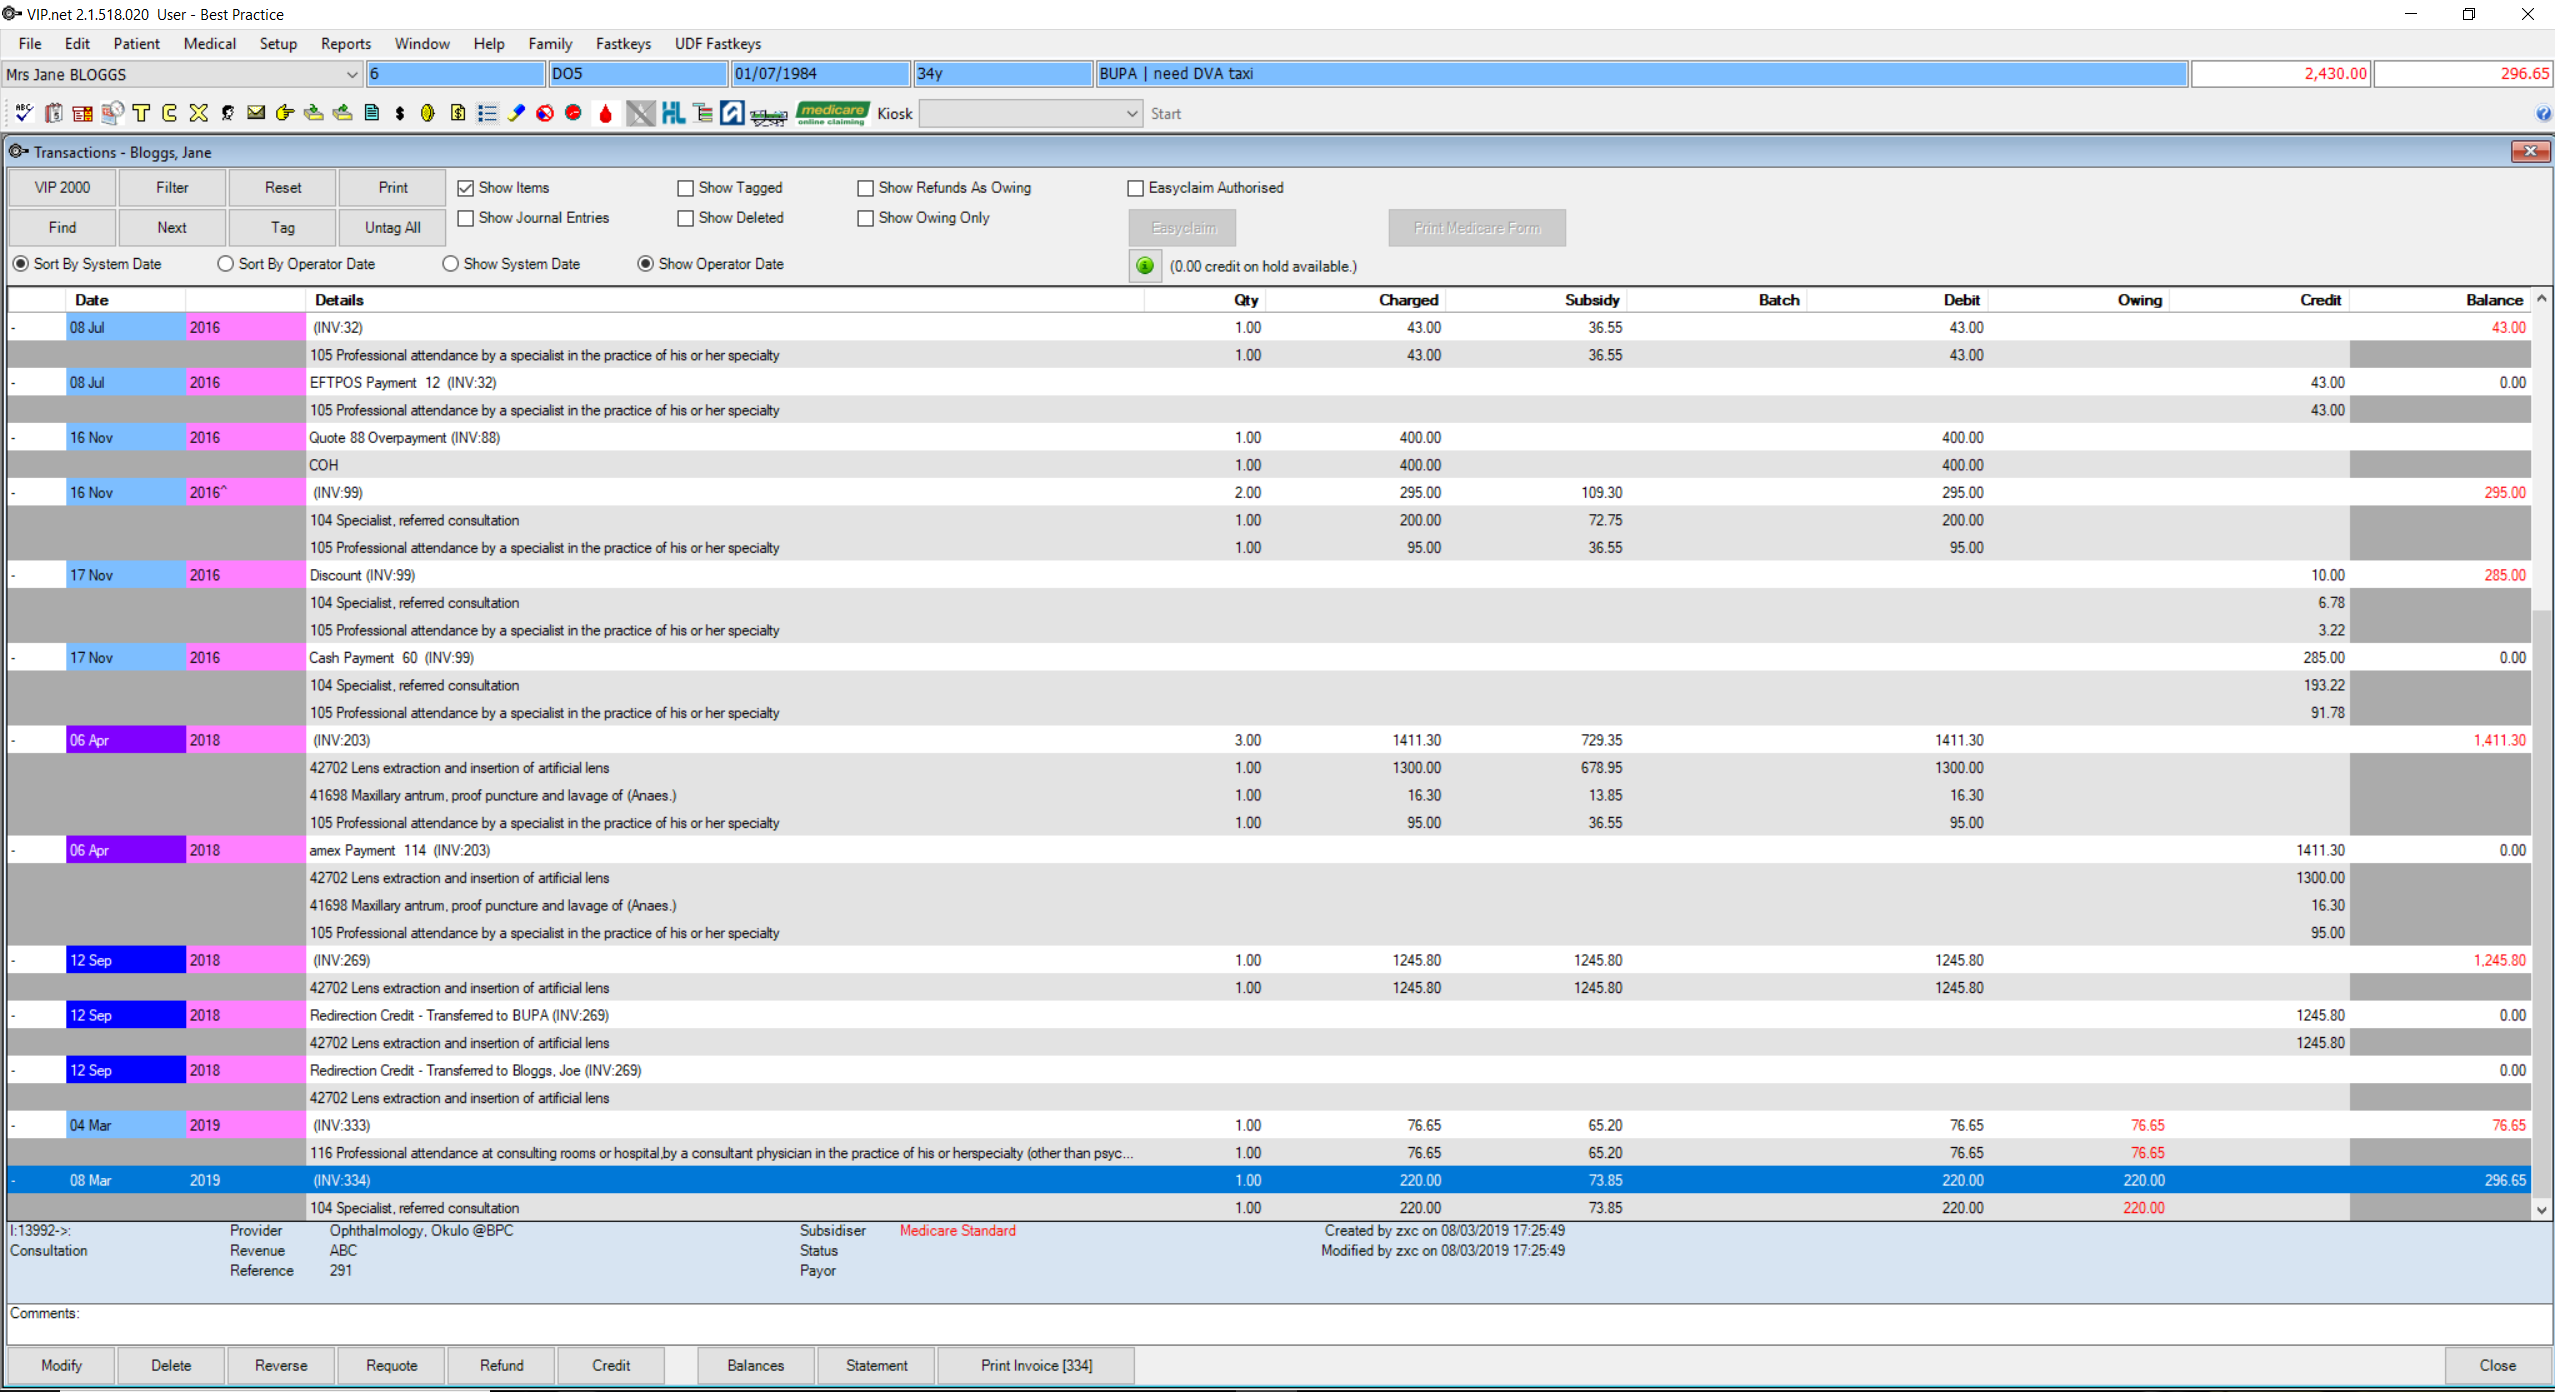Click the envelope mail icon
2555x1392 pixels.
point(256,113)
